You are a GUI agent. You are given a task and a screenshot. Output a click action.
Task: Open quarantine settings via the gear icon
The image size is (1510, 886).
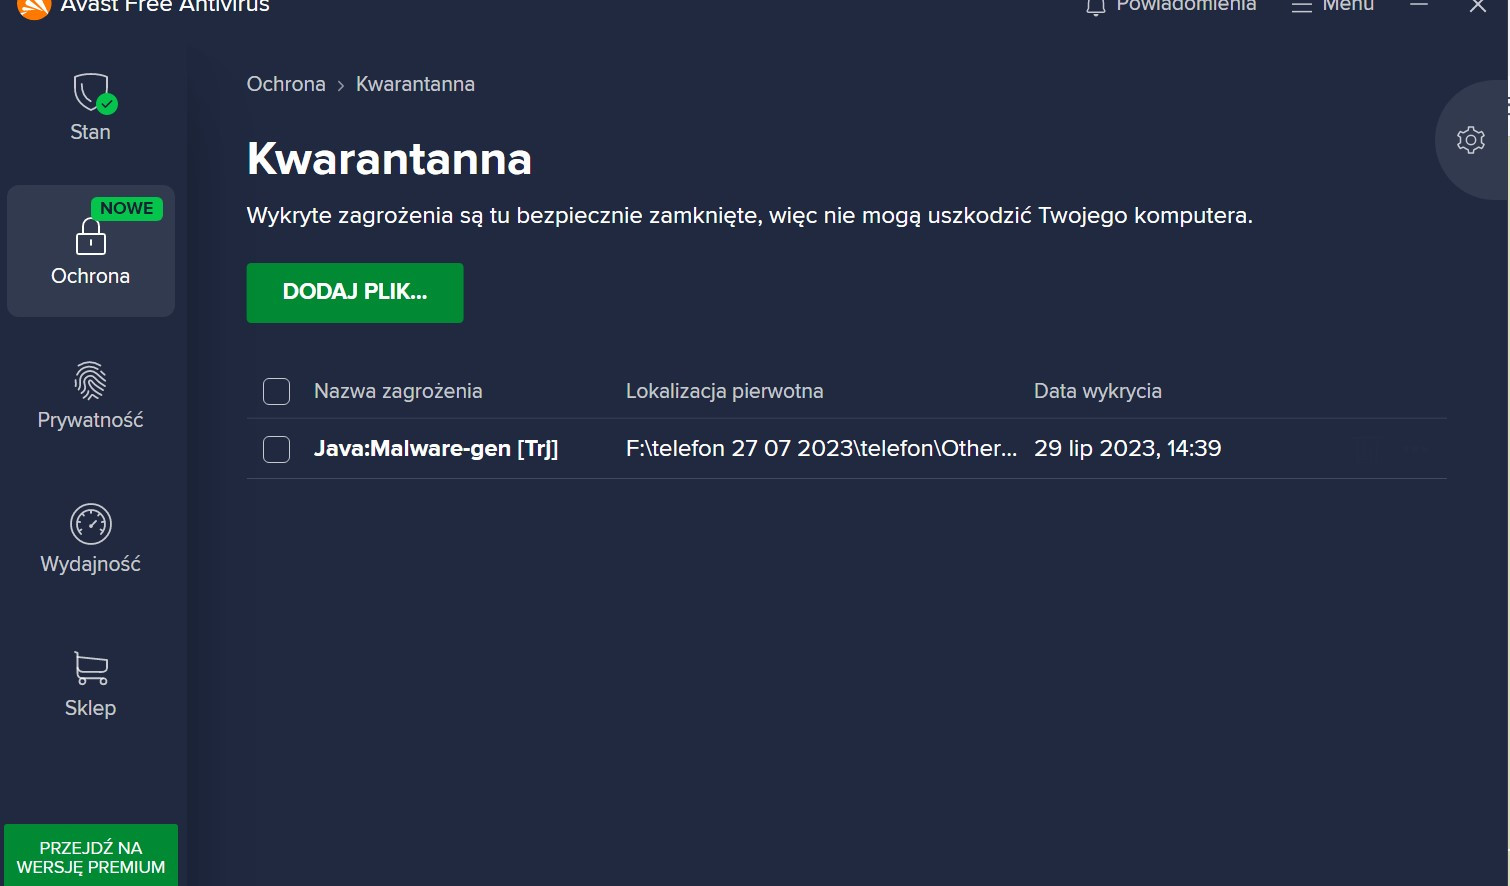[x=1470, y=140]
